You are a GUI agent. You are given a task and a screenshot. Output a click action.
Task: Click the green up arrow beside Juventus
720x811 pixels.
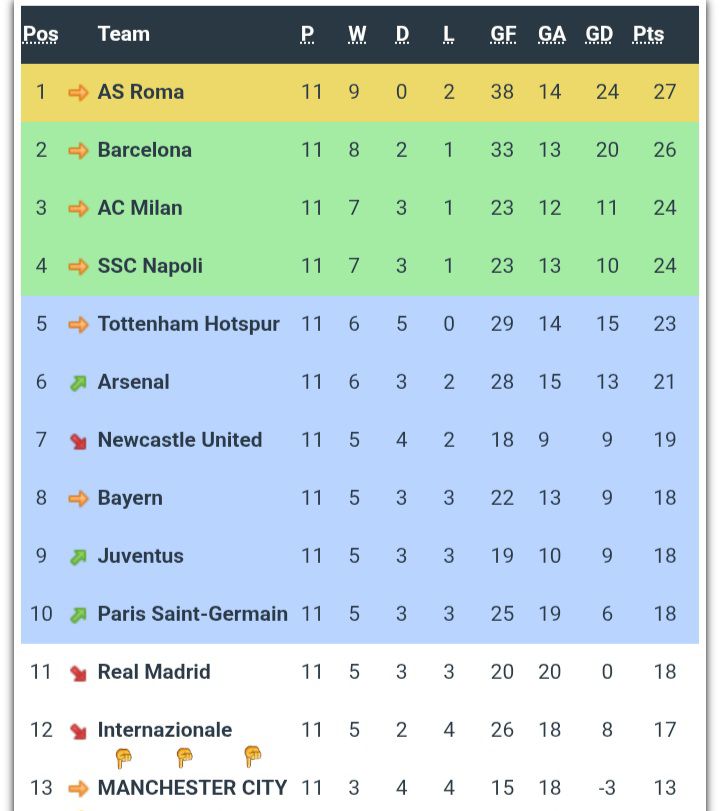point(78,557)
